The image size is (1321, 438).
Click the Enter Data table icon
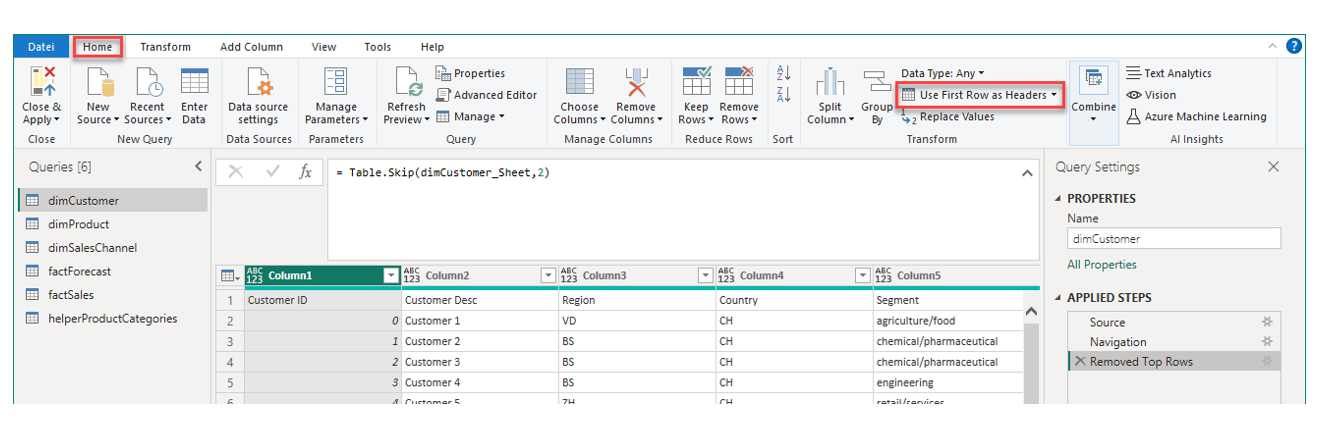pos(194,82)
